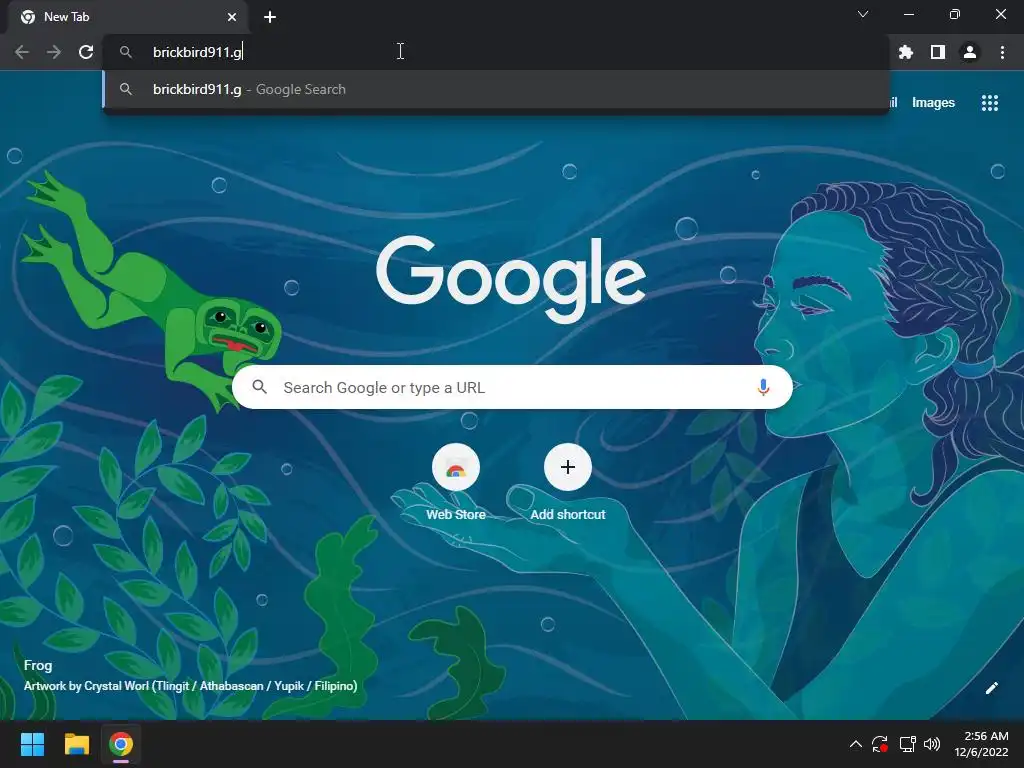Click the back navigation arrow

click(22, 52)
